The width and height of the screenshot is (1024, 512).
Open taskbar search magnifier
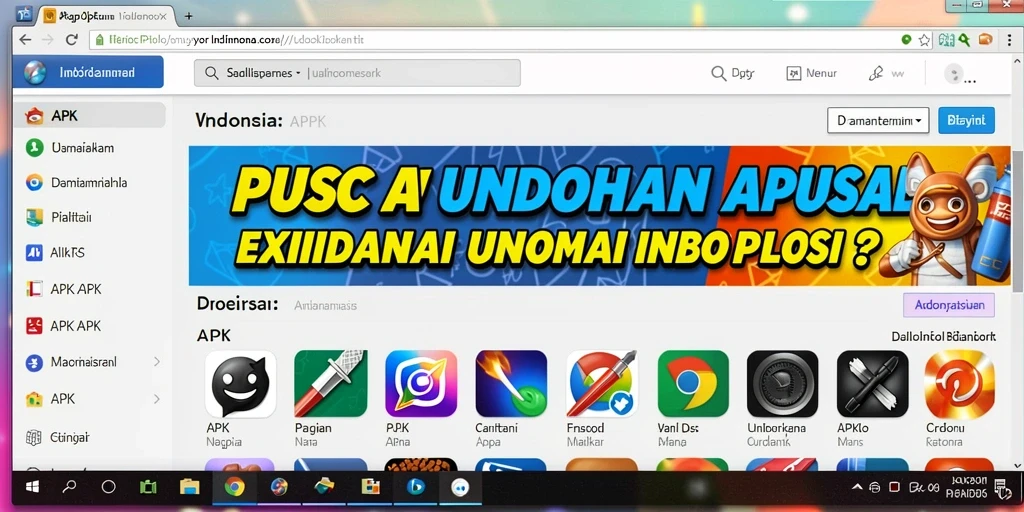(69, 487)
